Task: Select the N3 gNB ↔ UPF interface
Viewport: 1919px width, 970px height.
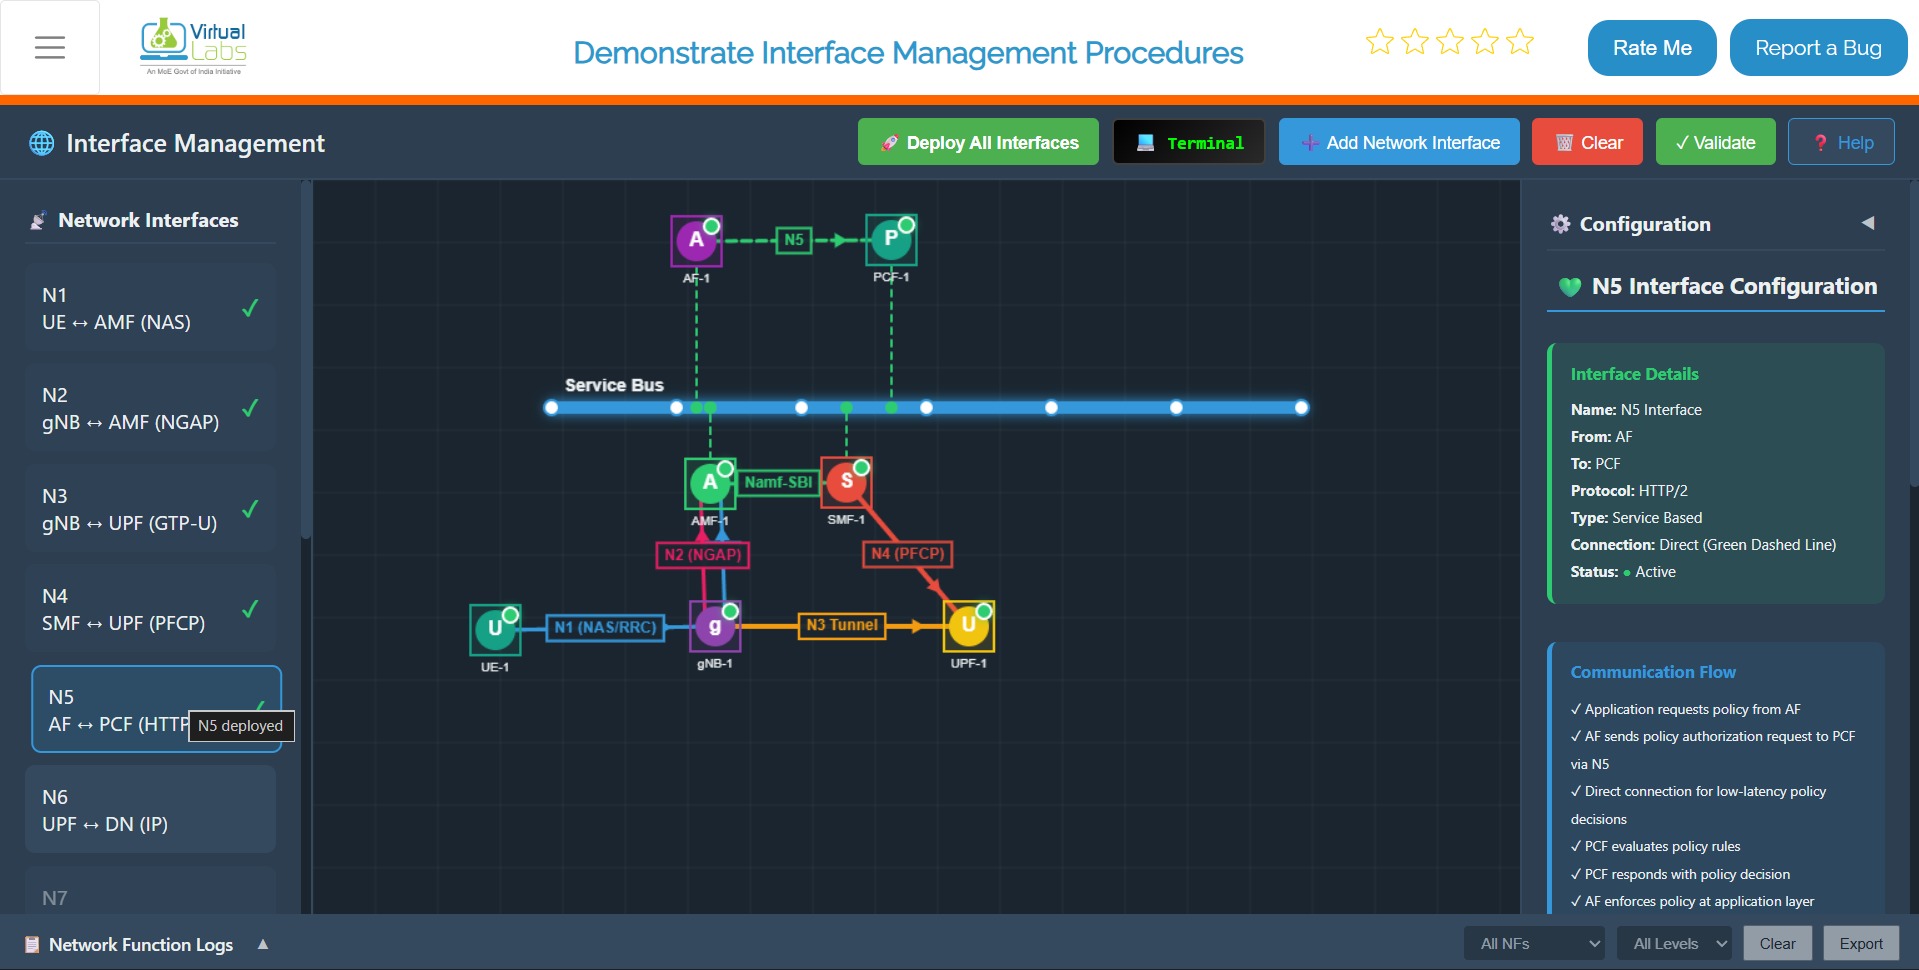Action: [x=151, y=509]
